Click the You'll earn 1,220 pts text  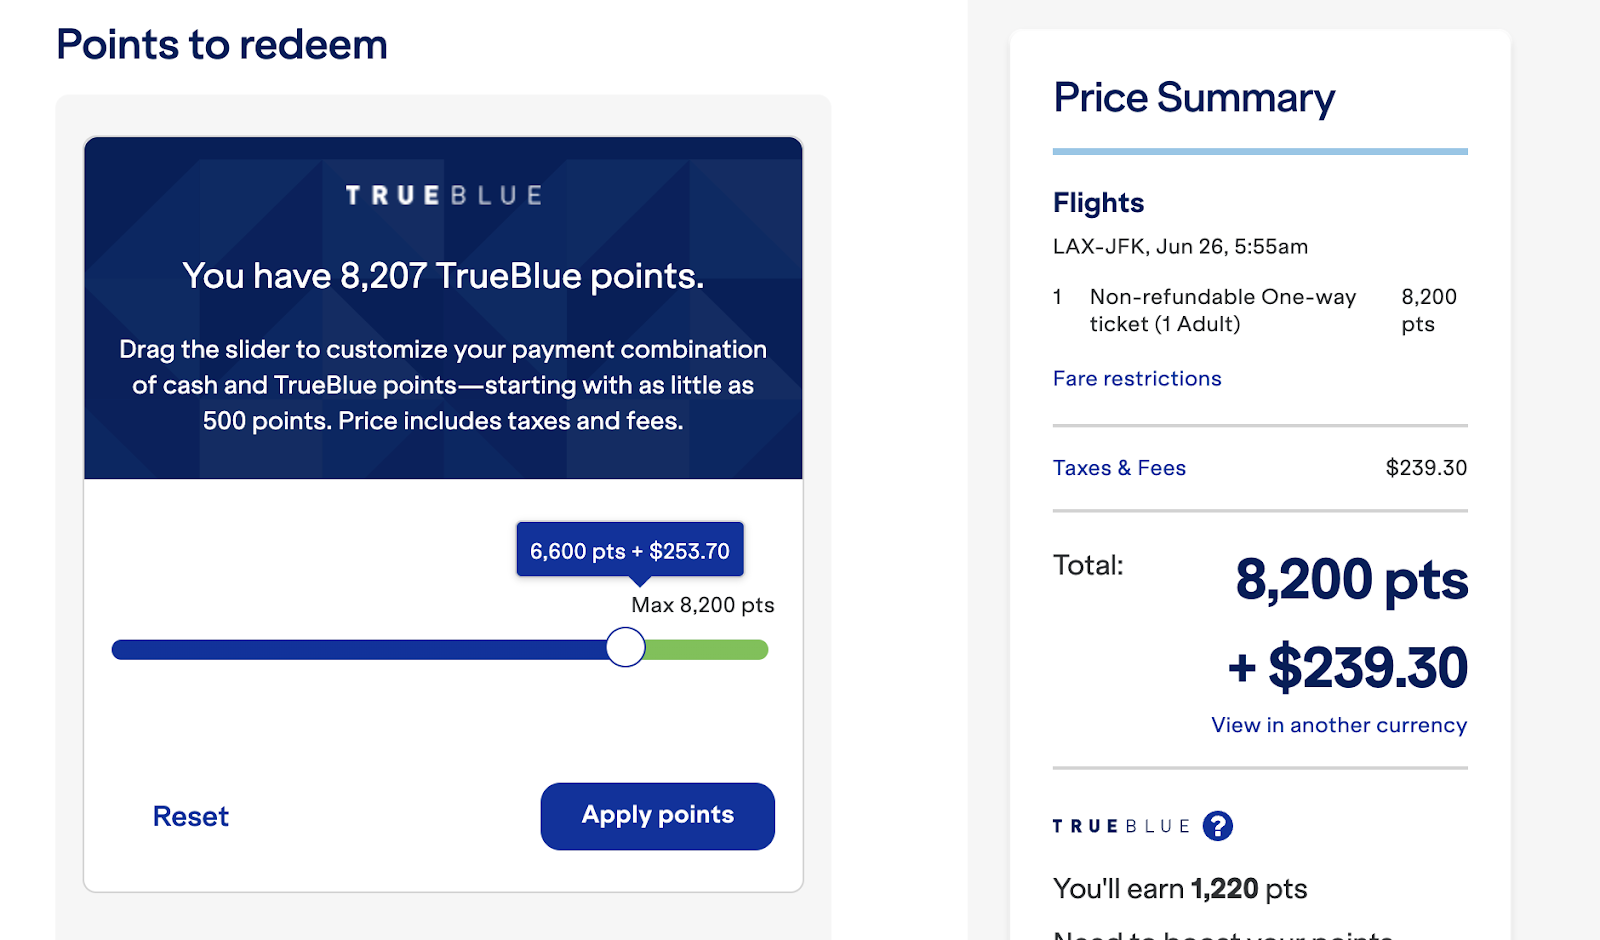pos(1180,889)
